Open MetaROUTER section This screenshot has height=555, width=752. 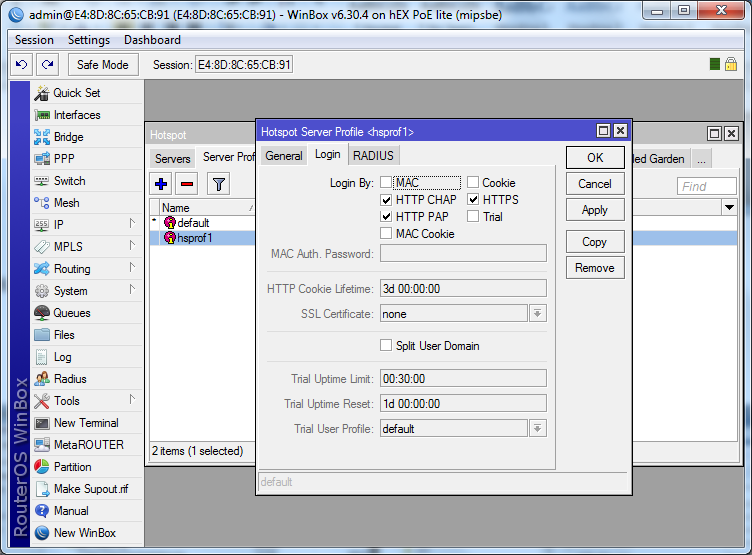pyautogui.click(x=87, y=445)
